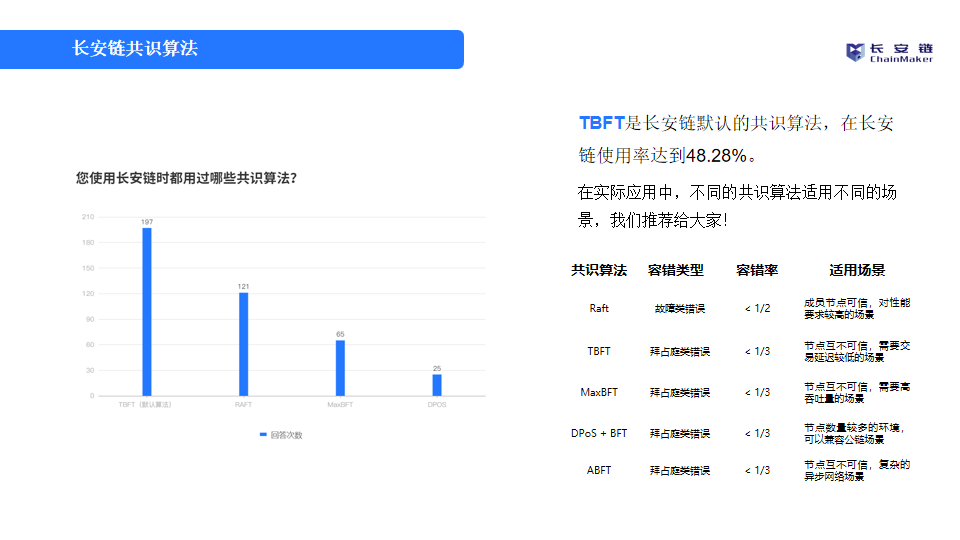Click scenario text 成员节点可信，对性能要求较高的场景
Screen dimensions: 960x540
point(857,309)
